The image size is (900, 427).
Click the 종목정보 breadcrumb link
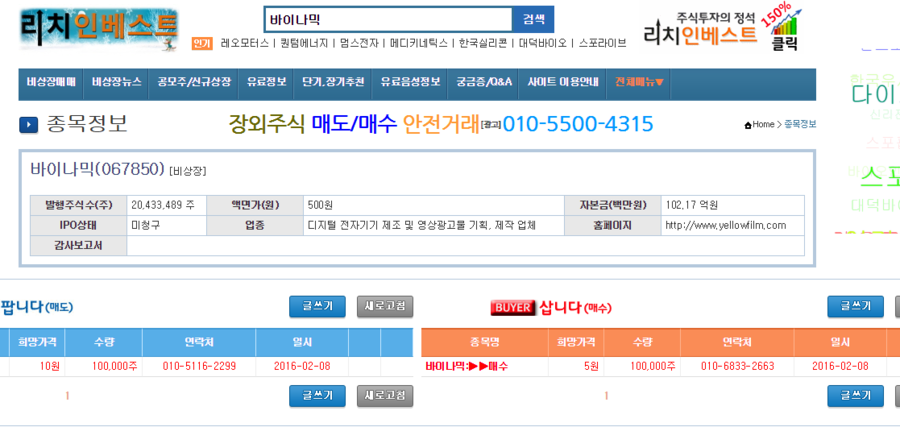800,125
